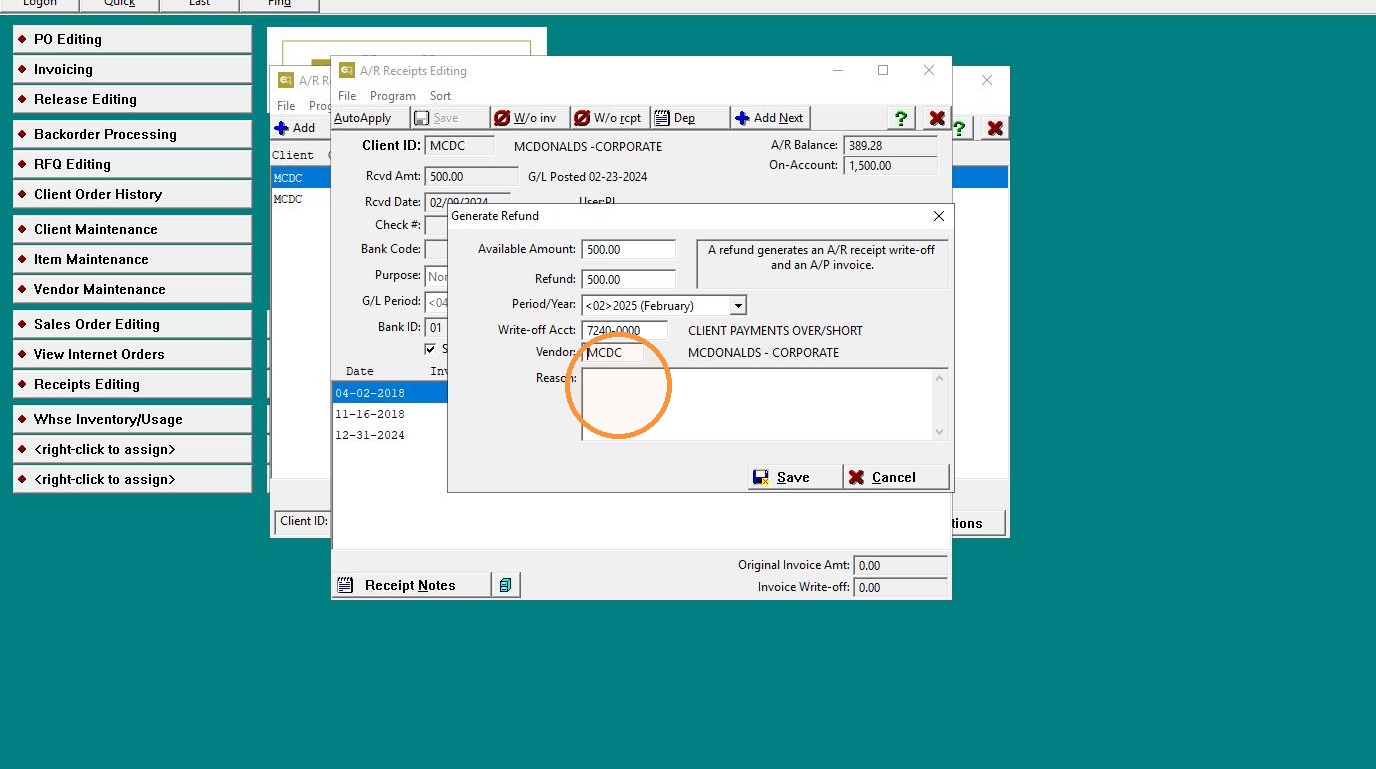Image resolution: width=1376 pixels, height=769 pixels.
Task: Open Release Editing
Action: click(x=132, y=99)
